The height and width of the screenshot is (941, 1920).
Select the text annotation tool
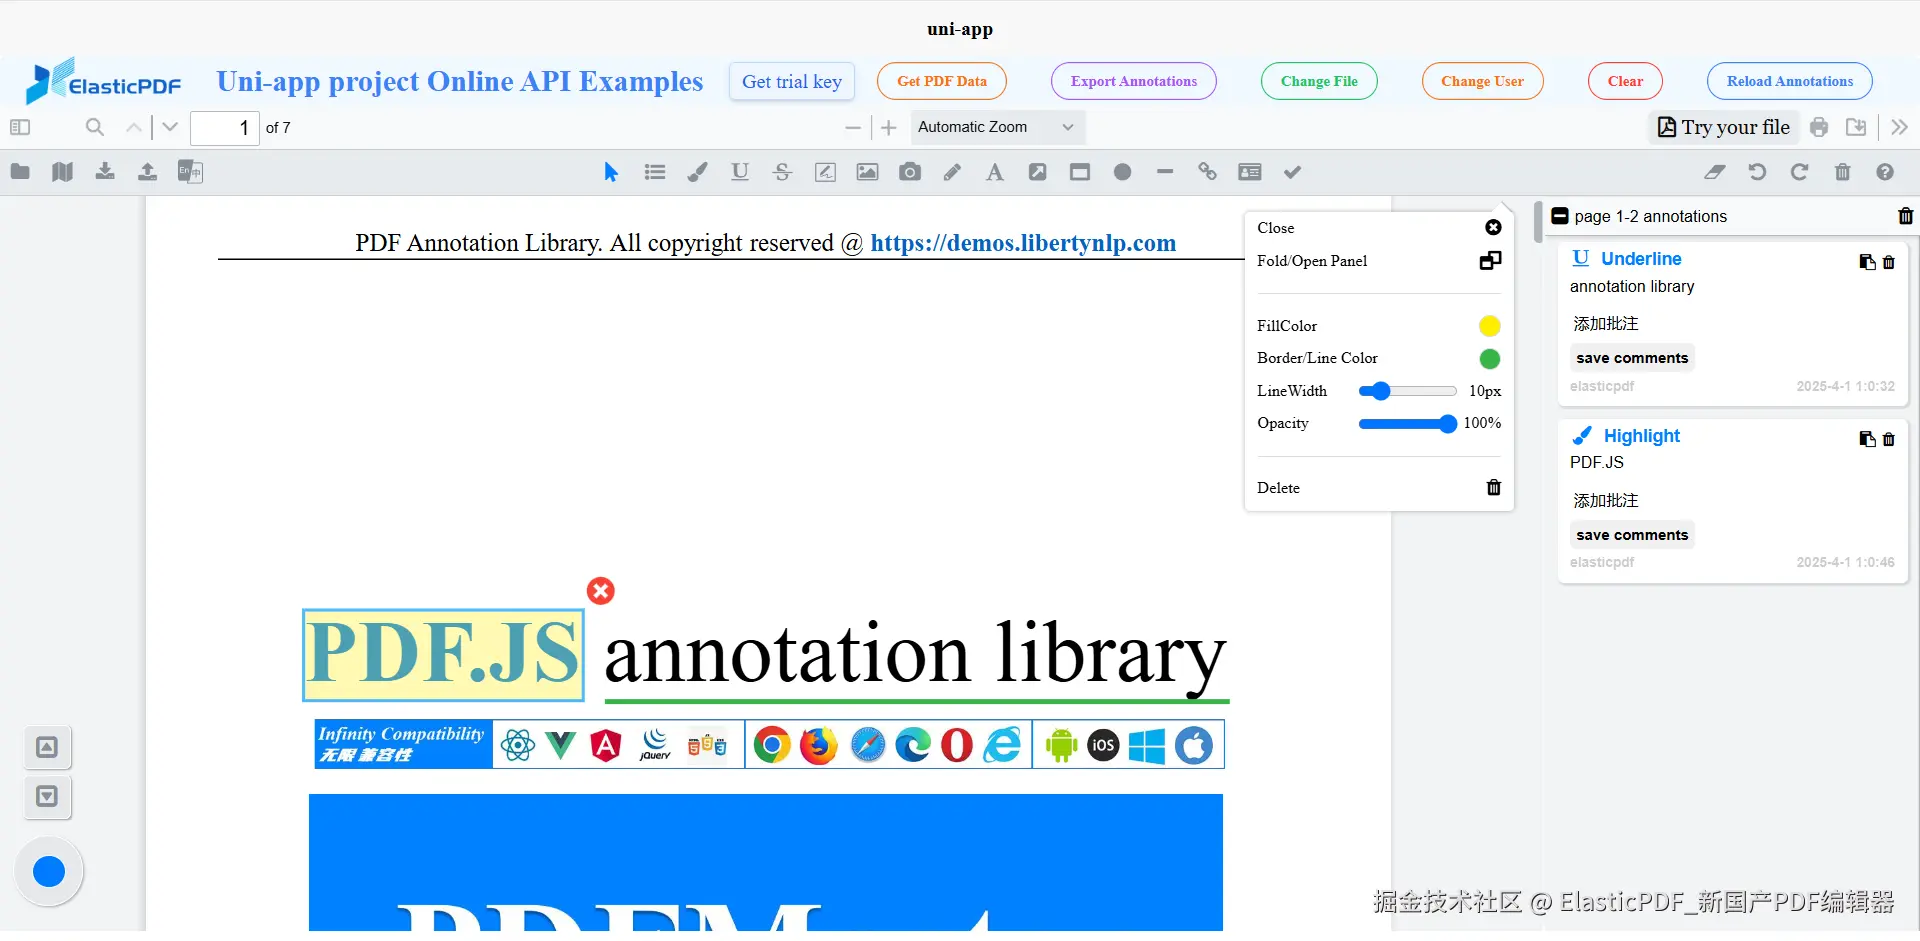tap(995, 172)
